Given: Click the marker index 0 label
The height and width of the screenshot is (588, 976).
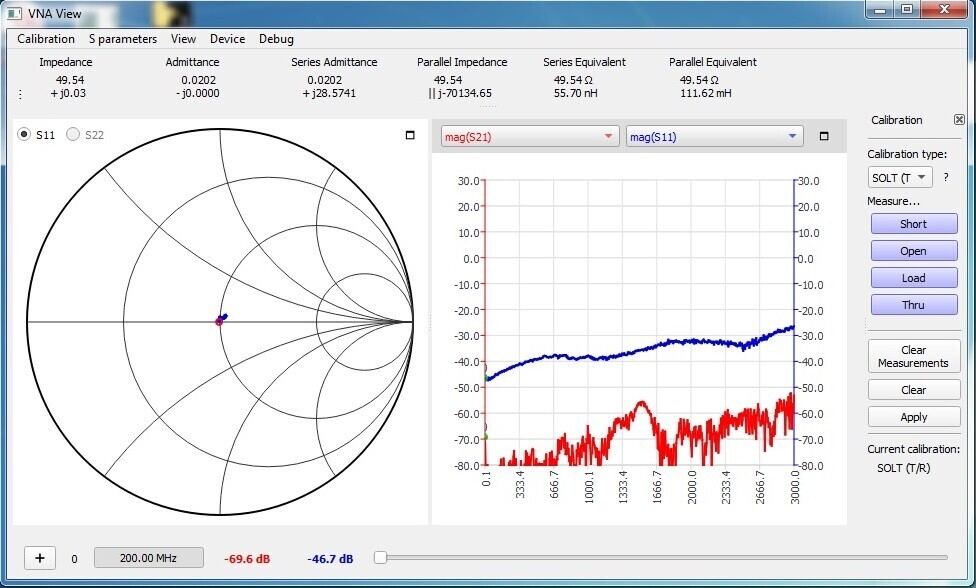Looking at the screenshot, I should point(75,559).
